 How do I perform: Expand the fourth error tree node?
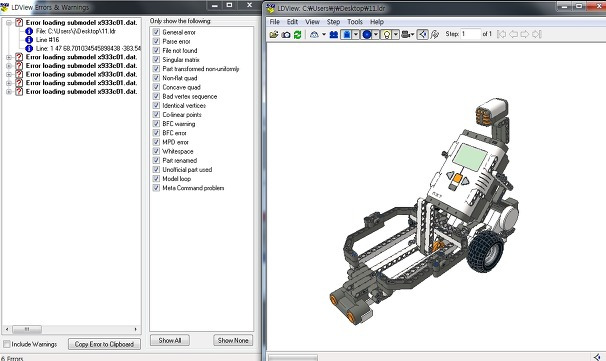point(9,74)
